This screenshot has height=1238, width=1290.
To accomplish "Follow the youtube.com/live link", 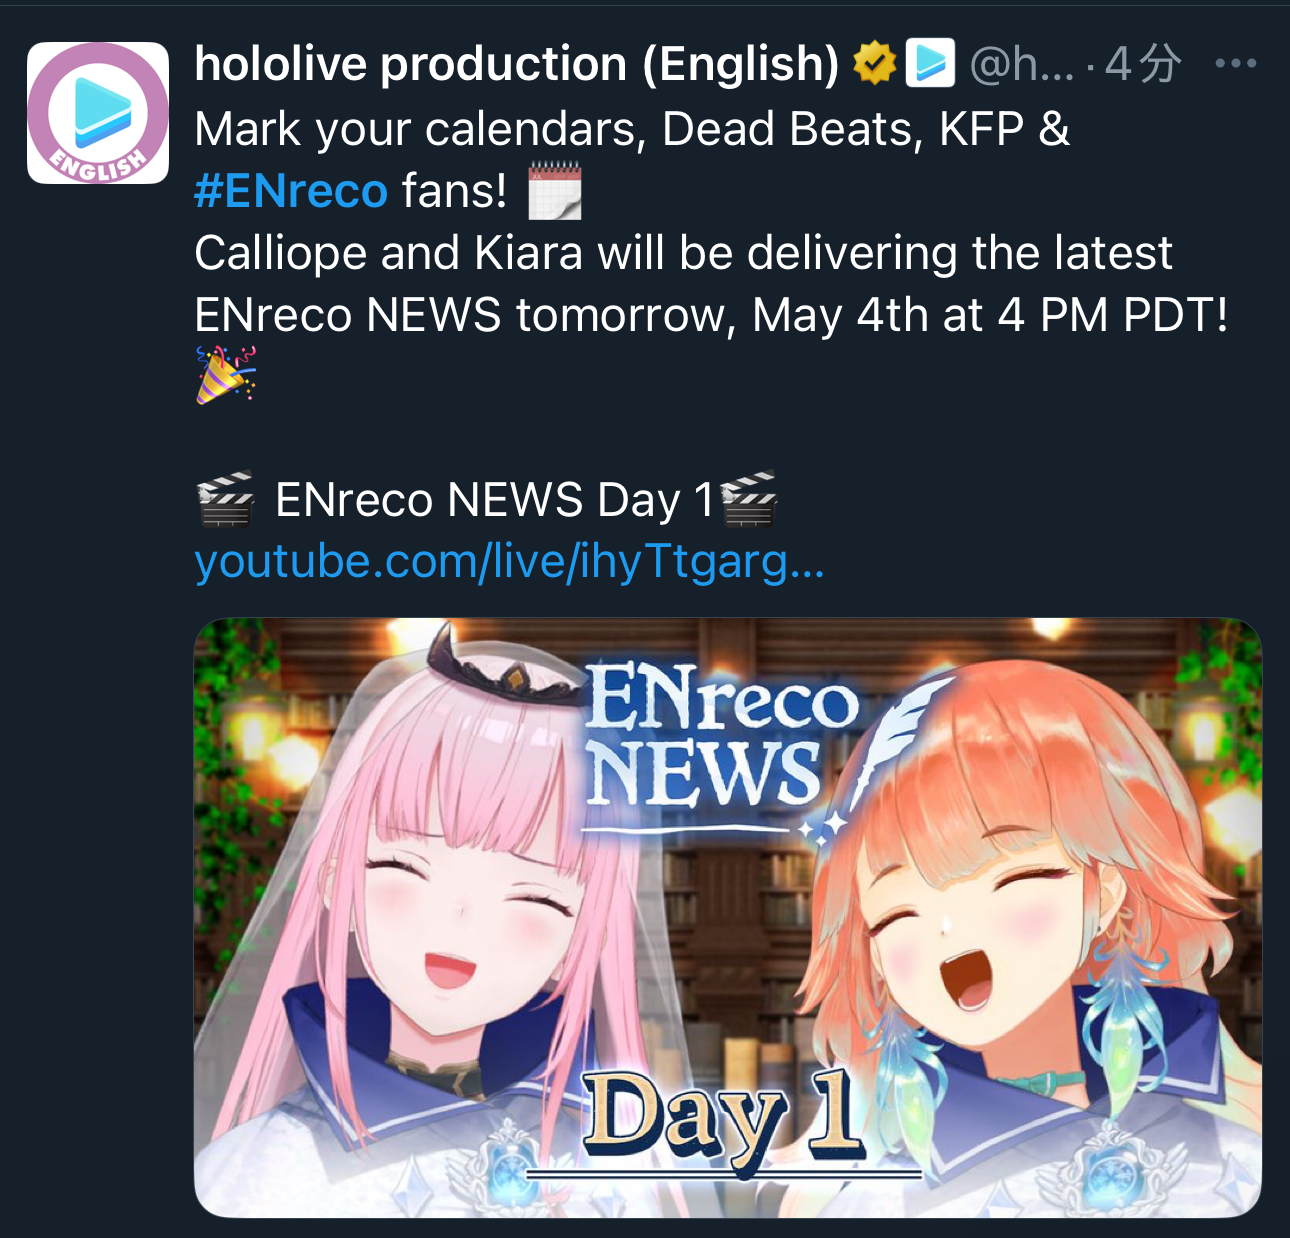I will tap(509, 562).
